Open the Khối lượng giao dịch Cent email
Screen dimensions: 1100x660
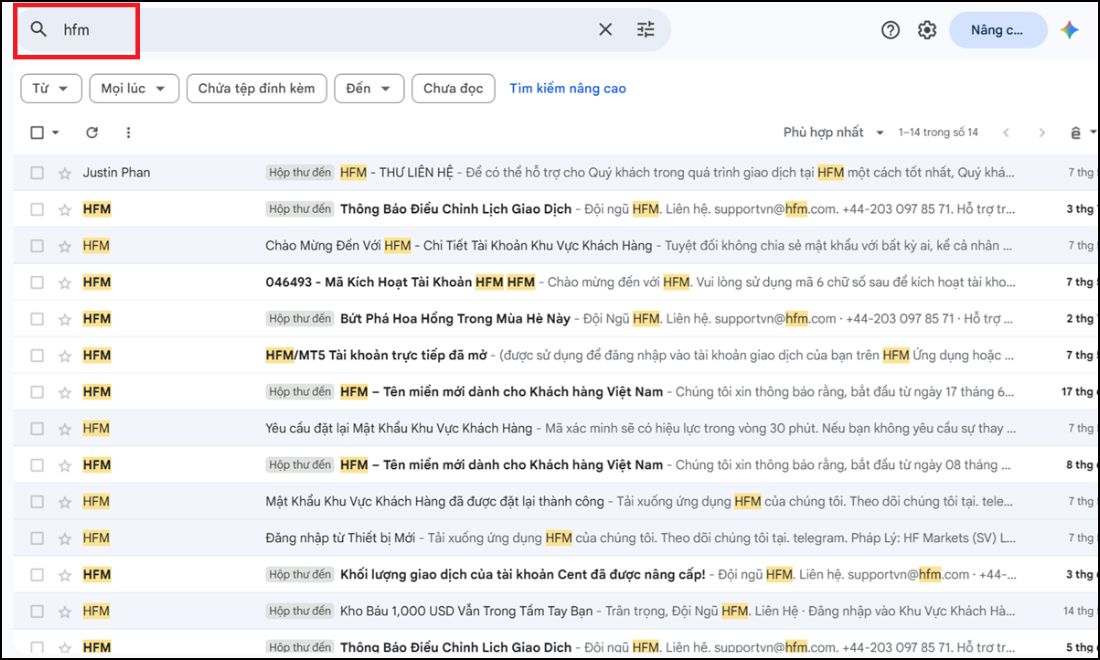[554, 574]
